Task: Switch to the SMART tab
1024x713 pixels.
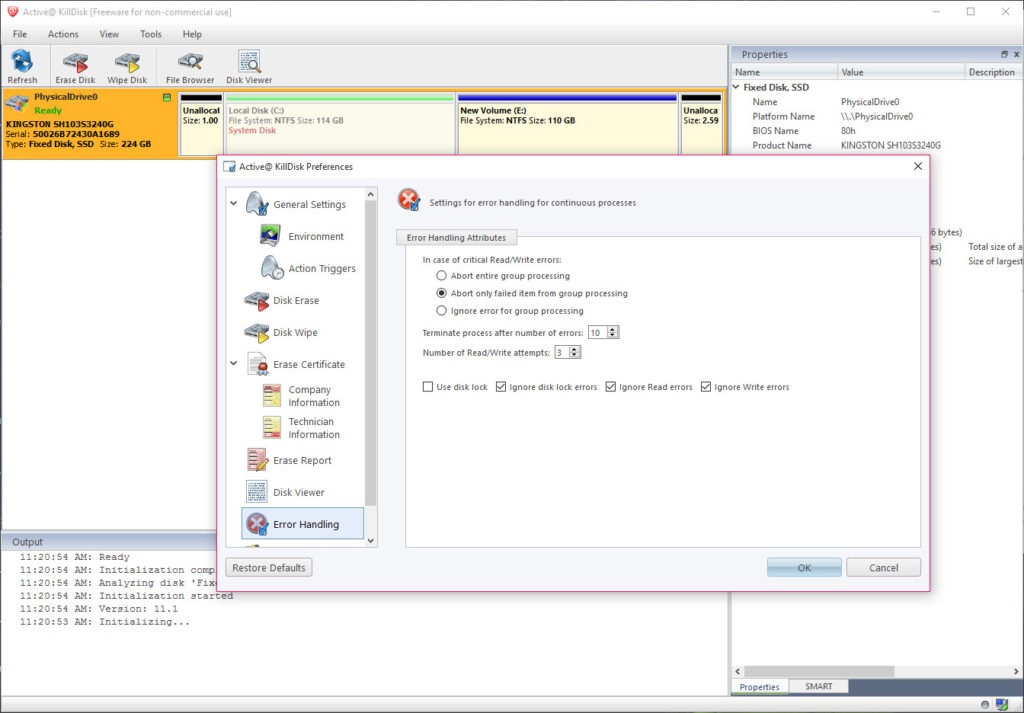Action: click(x=818, y=686)
